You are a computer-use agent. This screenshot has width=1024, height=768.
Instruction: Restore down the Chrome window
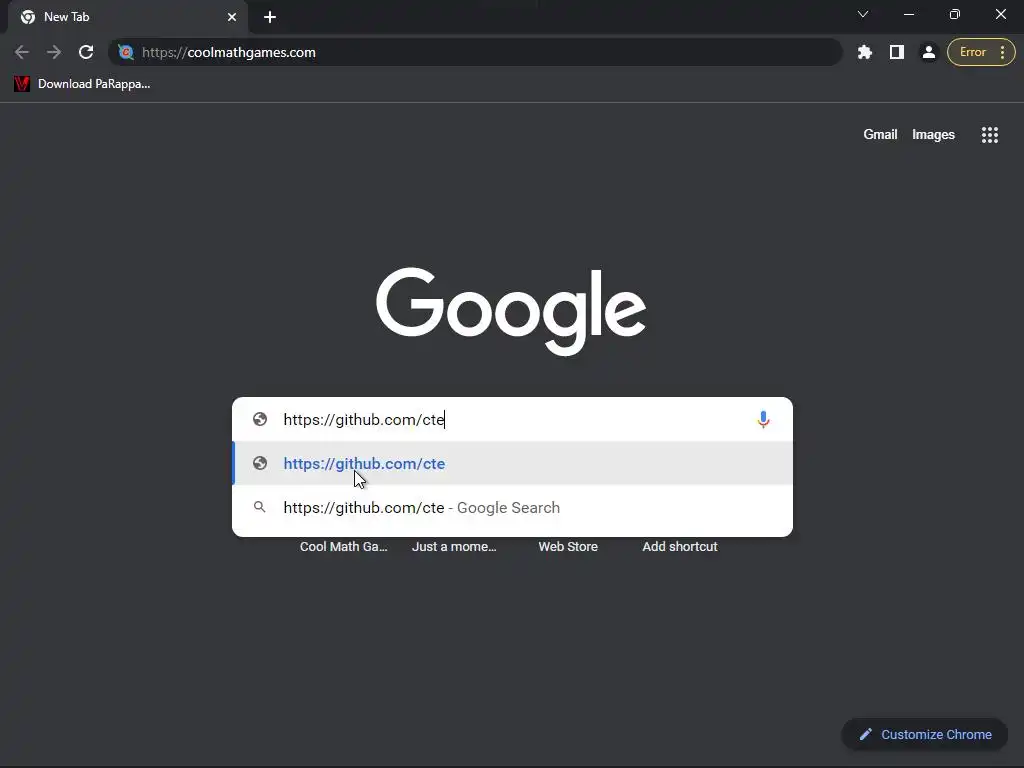click(x=955, y=14)
